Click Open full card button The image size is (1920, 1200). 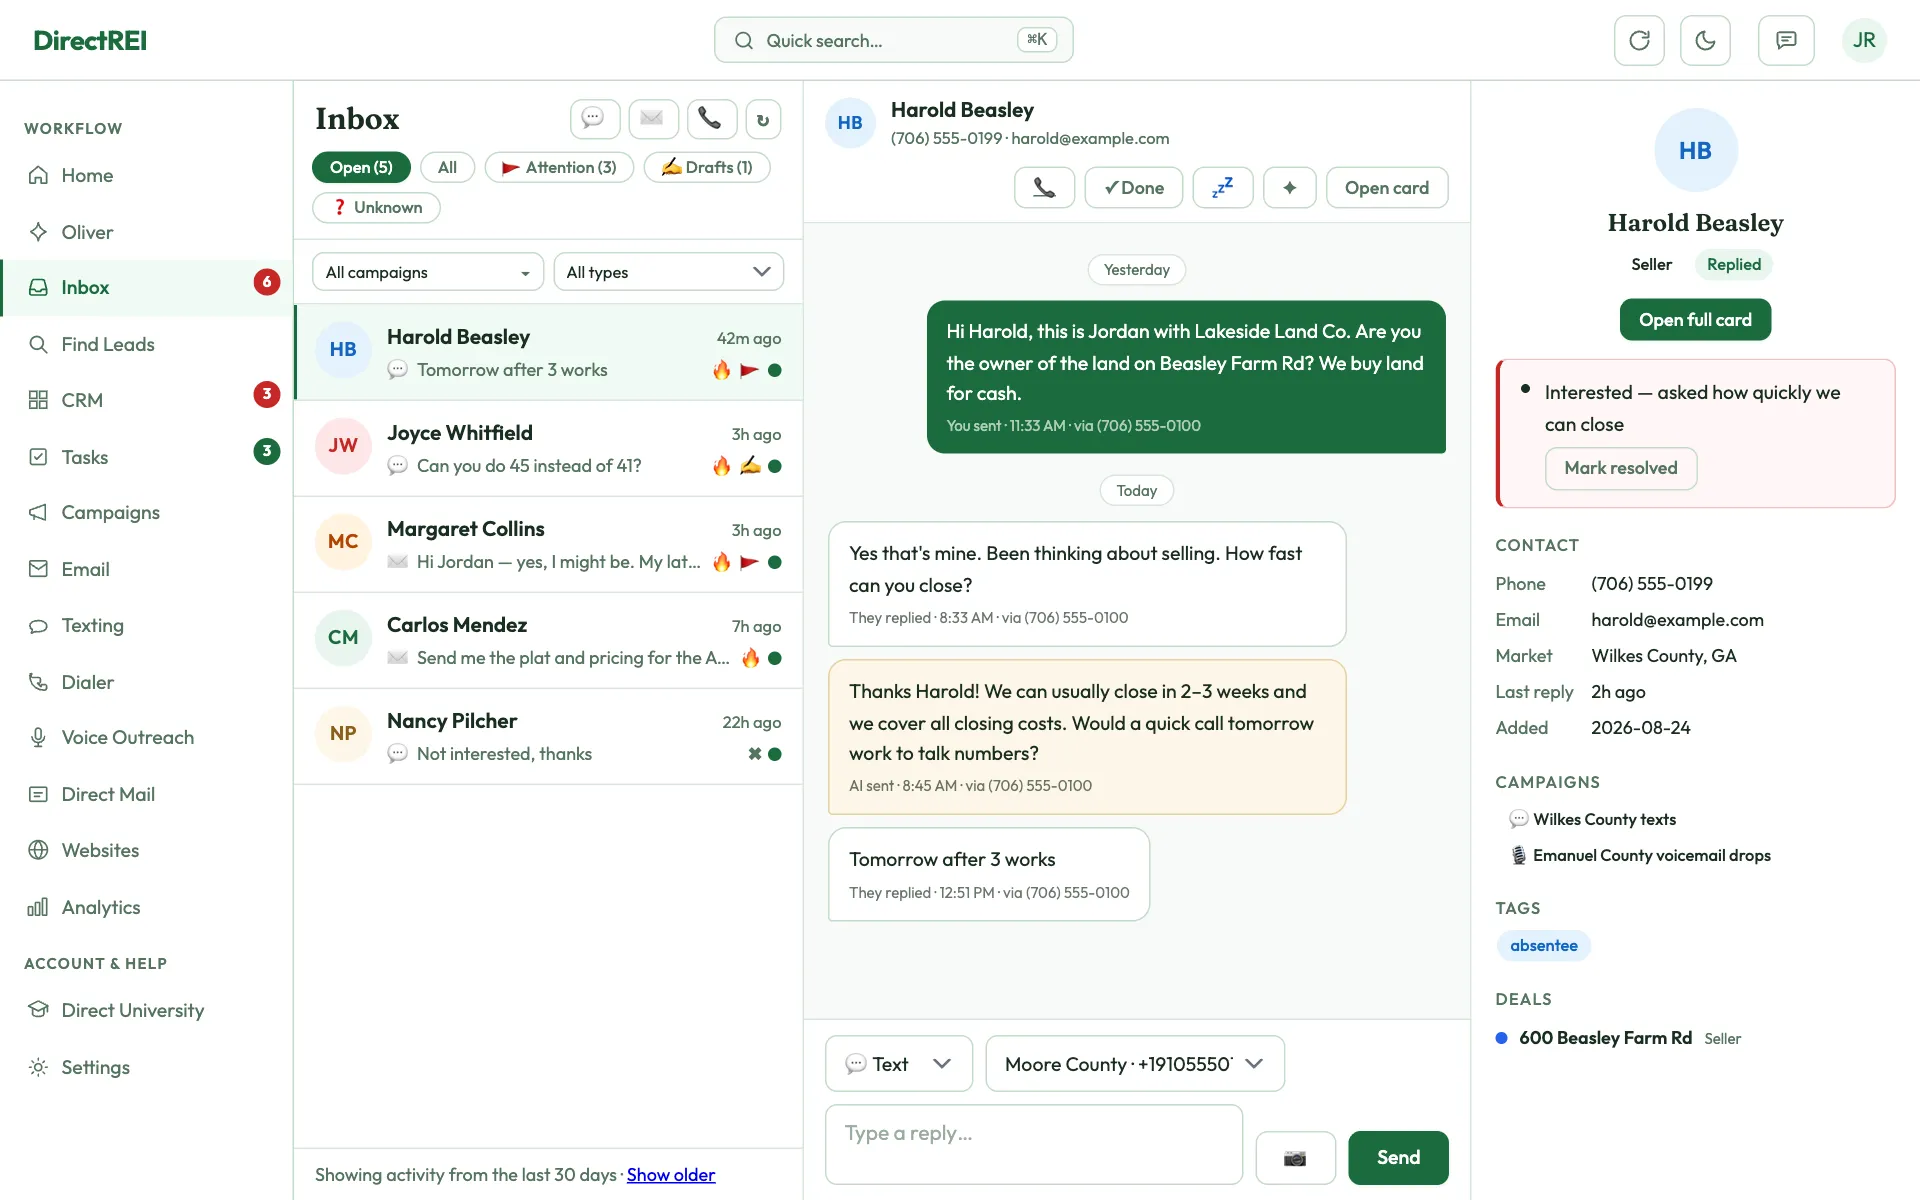[1695, 320]
